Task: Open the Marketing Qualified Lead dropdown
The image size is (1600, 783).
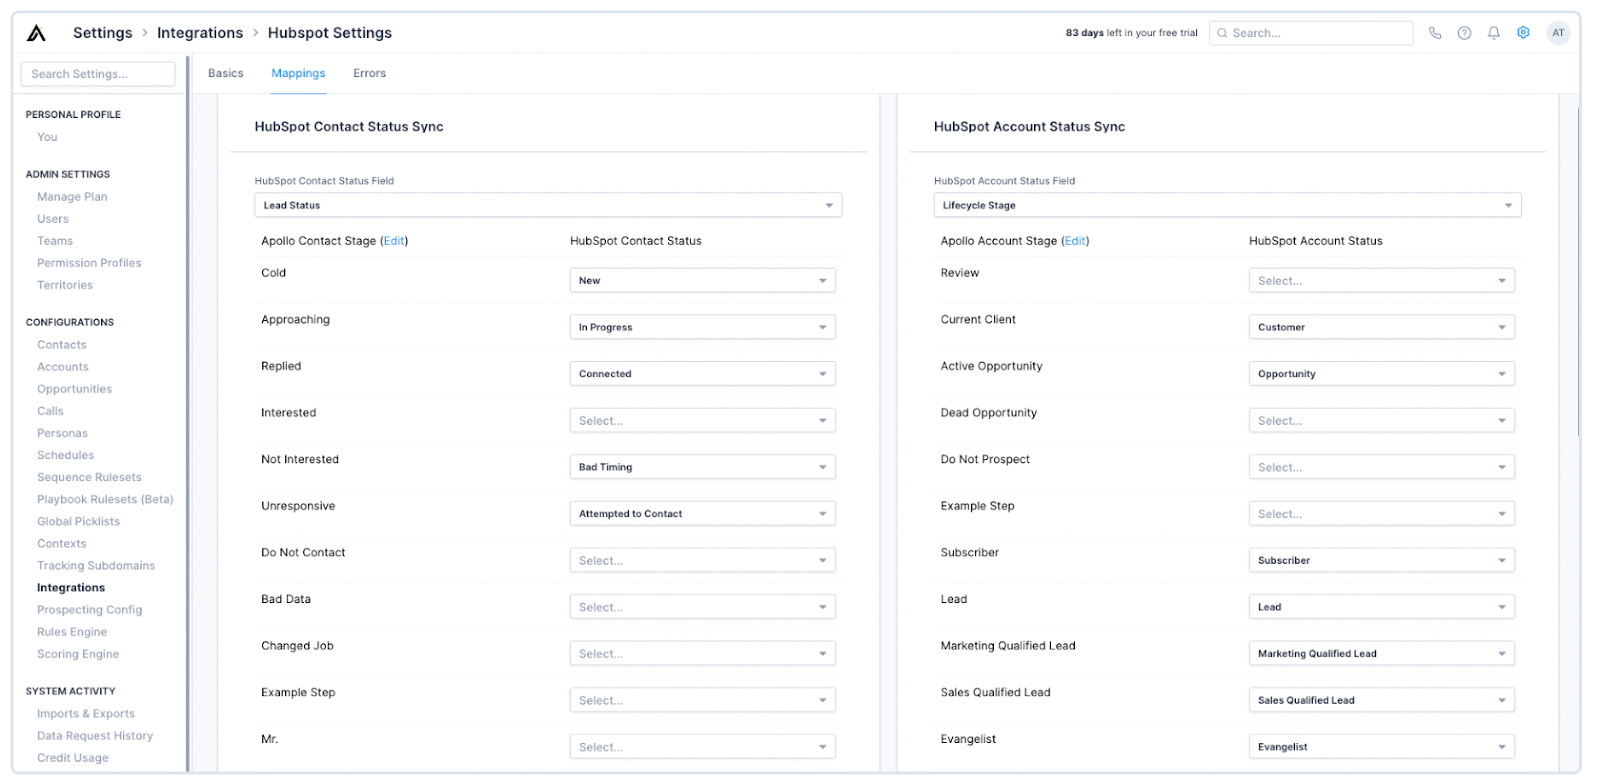Action: (x=1382, y=653)
